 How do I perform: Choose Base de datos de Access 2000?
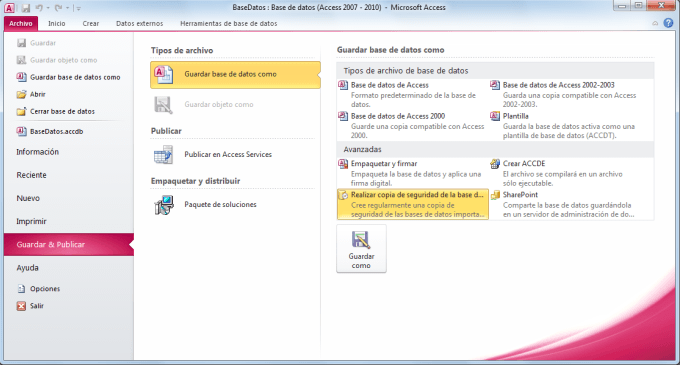tap(412, 125)
